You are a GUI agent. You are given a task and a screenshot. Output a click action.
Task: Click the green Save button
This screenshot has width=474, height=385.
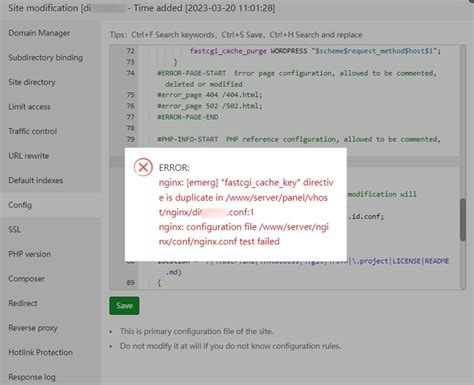tap(124, 306)
